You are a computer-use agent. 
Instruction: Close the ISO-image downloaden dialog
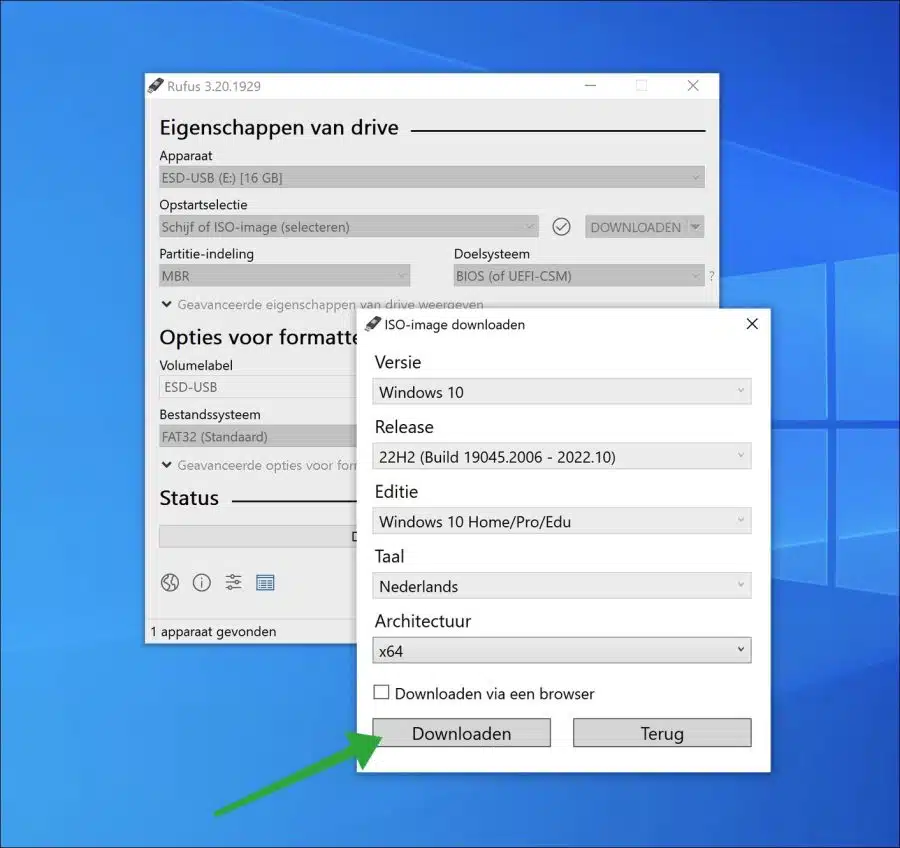coord(752,324)
